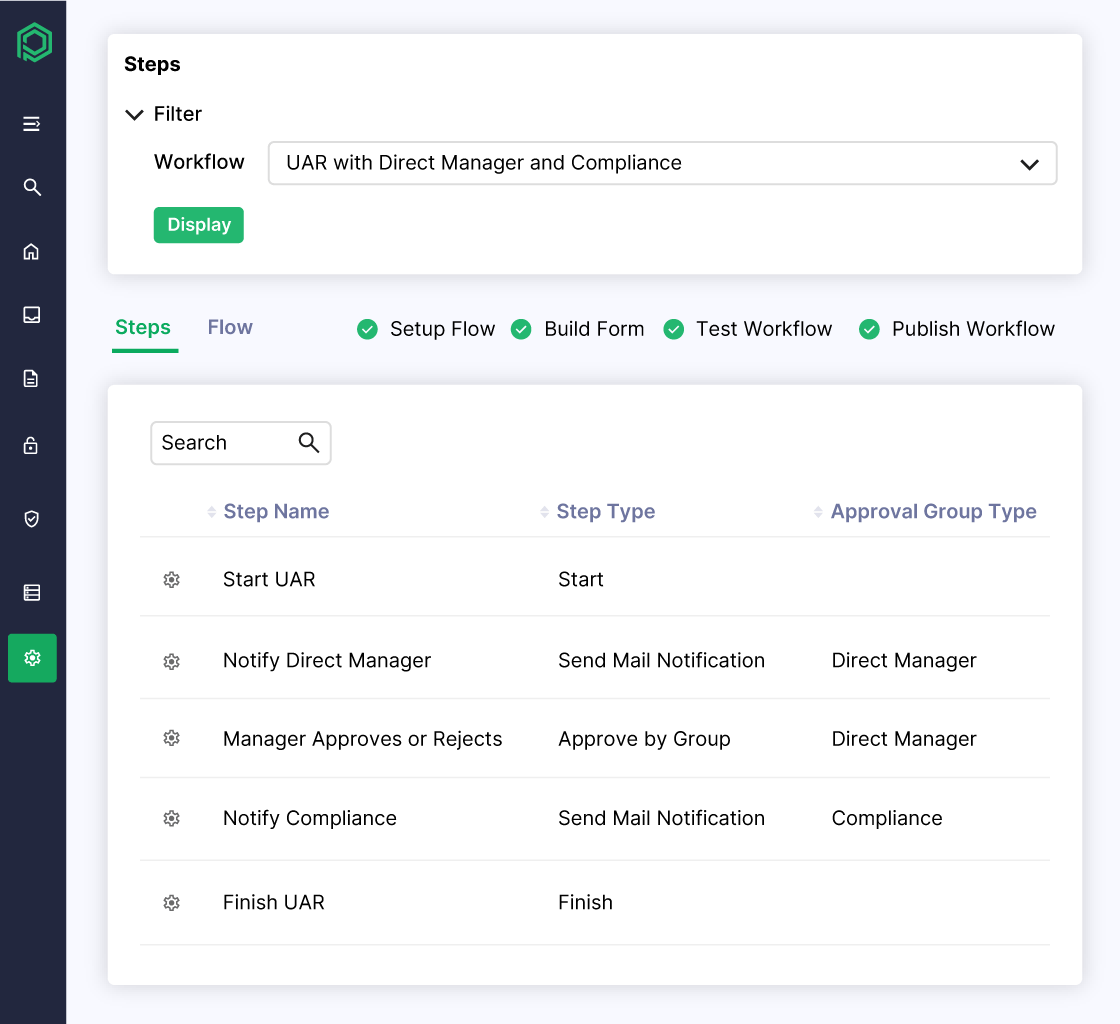Click the Test Workflow checkmark indicator
The image size is (1120, 1024).
click(x=673, y=328)
